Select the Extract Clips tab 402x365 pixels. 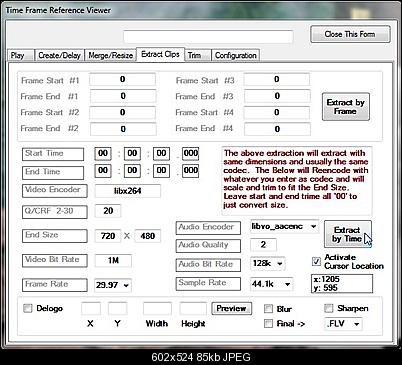pyautogui.click(x=160, y=54)
